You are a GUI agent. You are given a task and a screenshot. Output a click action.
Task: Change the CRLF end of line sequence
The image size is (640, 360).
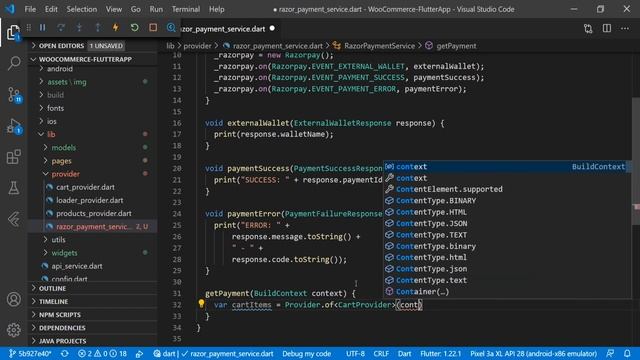tap(381, 353)
